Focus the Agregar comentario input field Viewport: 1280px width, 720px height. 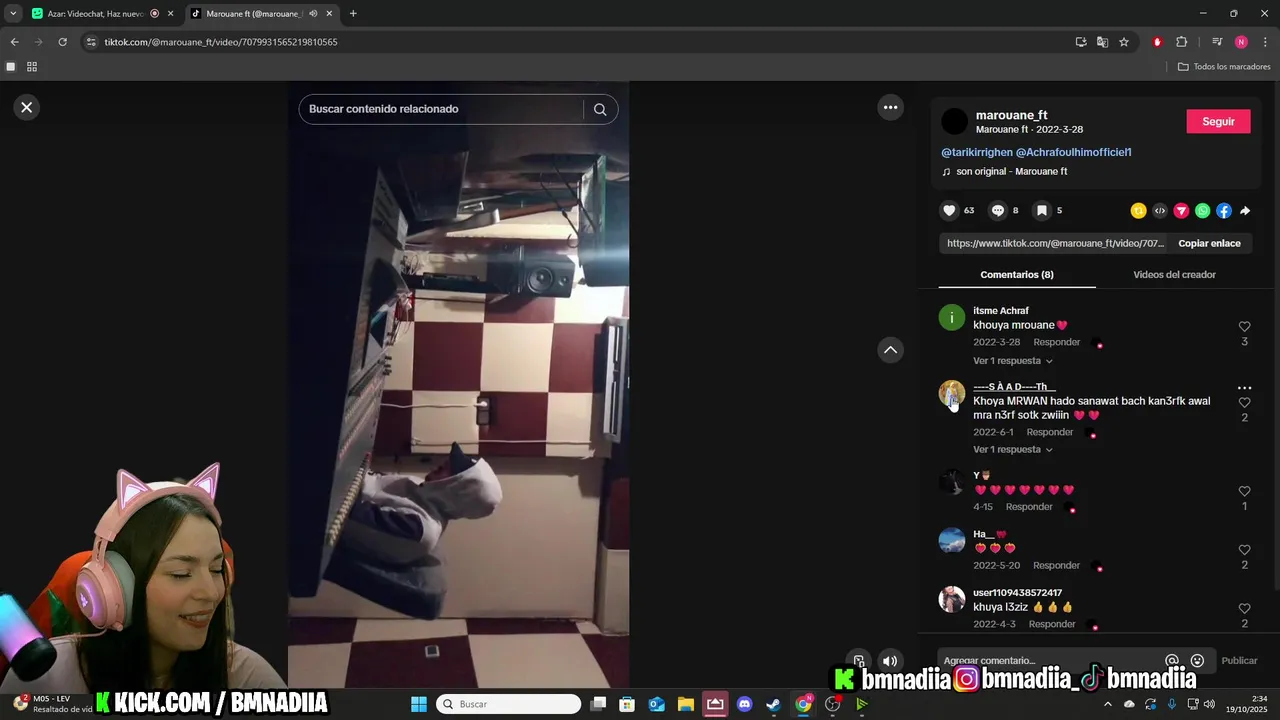[1050, 661]
